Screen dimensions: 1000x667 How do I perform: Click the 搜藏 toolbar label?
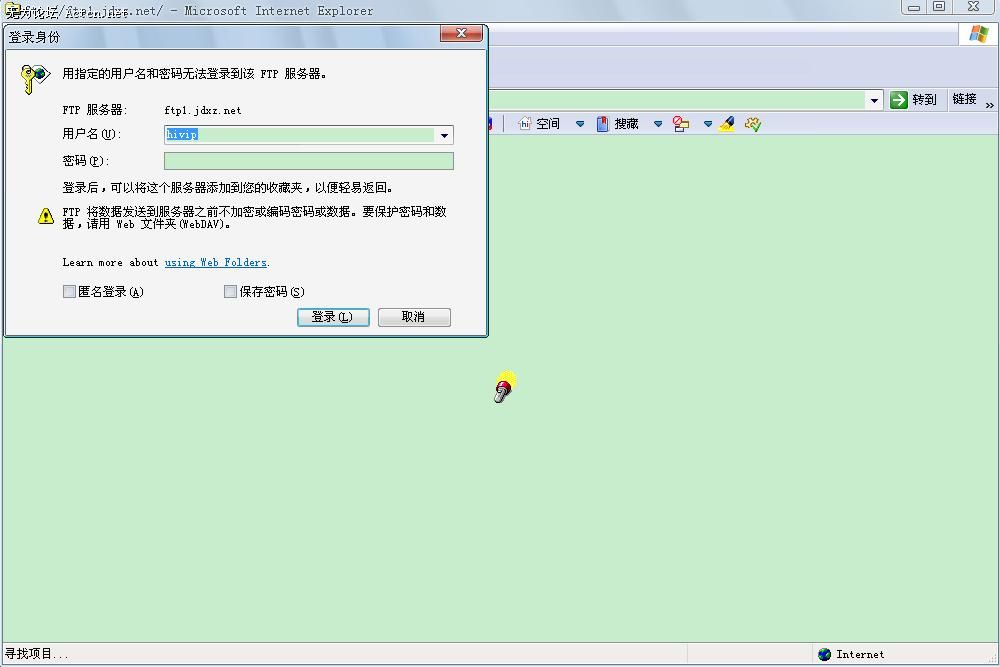(x=626, y=124)
